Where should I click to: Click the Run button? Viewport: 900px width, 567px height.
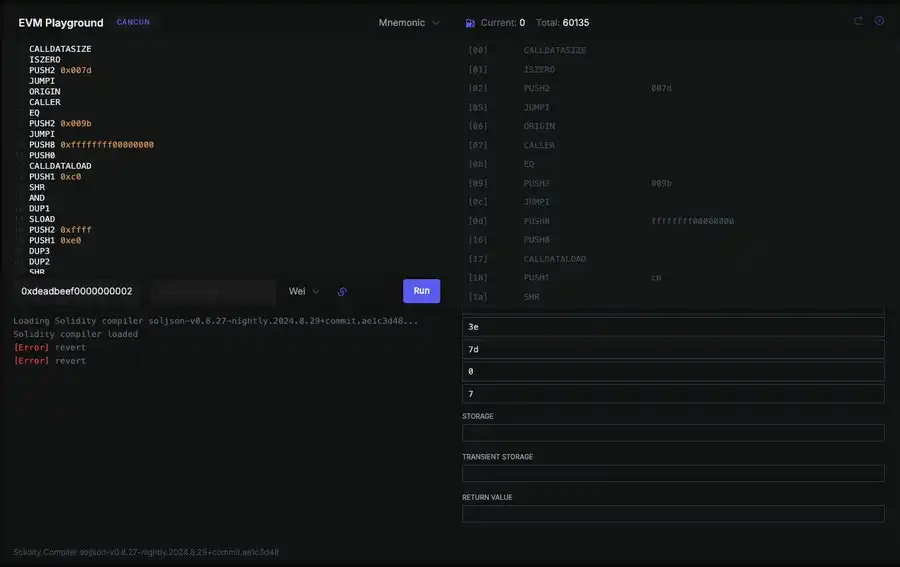(421, 291)
